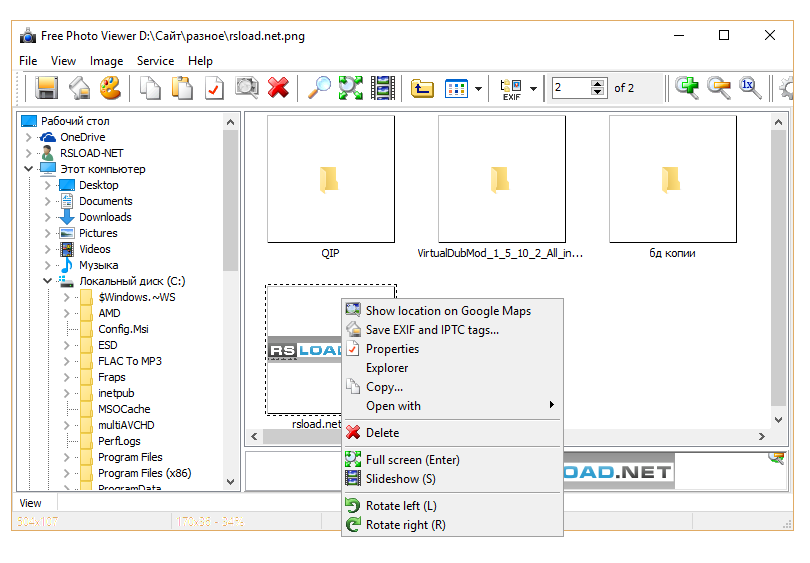Click the Save EXIF tags toolbar icon
Image resolution: width=810 pixels, height=563 pixels.
[80, 88]
